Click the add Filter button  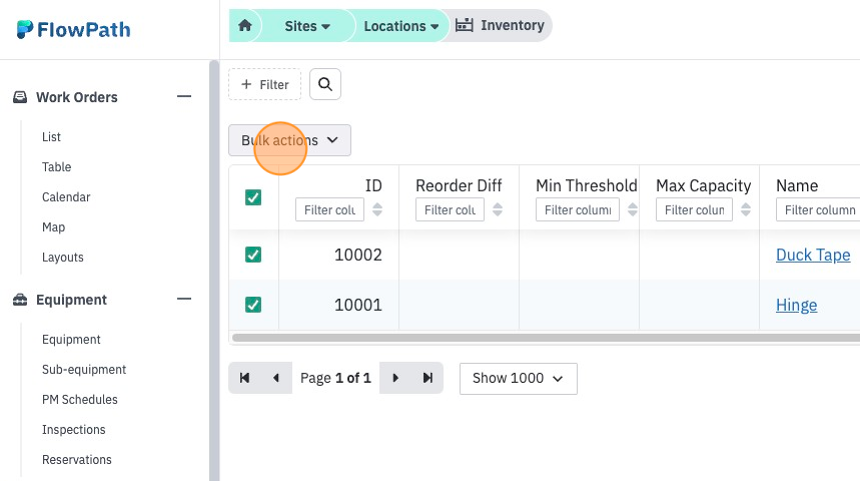265,84
